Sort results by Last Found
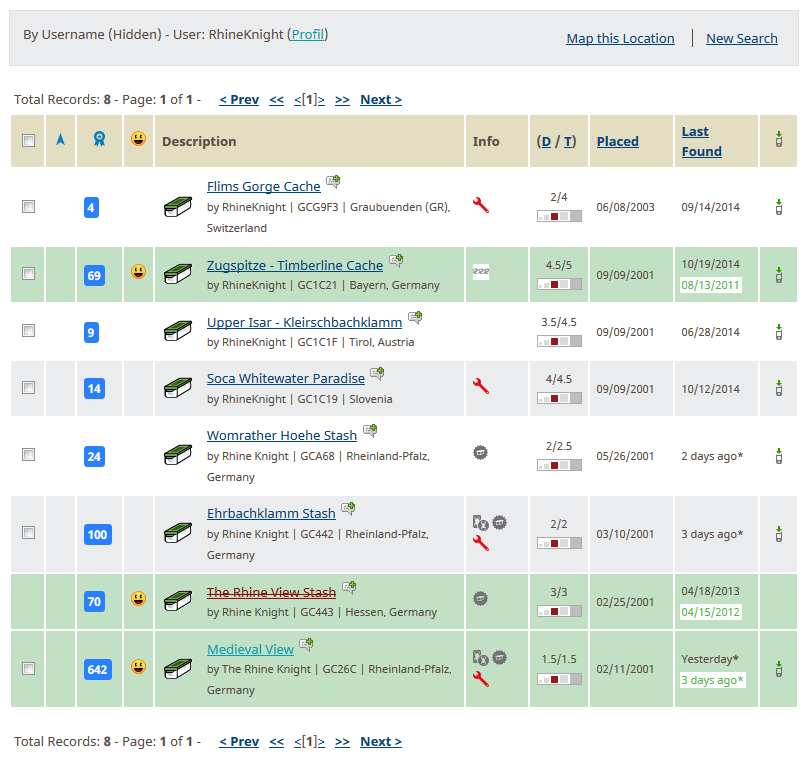This screenshot has height=762, width=810. click(x=702, y=142)
